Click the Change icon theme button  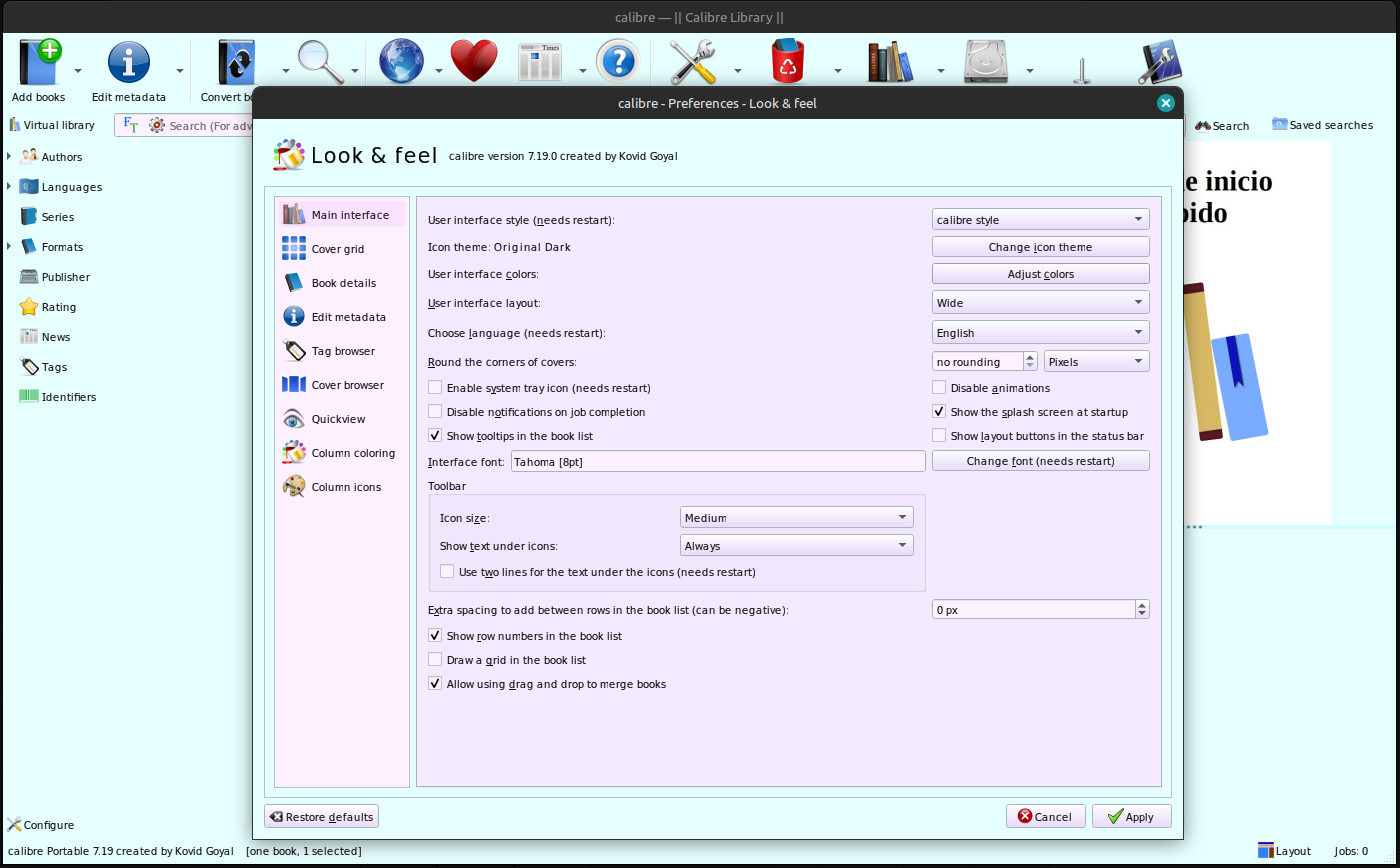(1040, 247)
